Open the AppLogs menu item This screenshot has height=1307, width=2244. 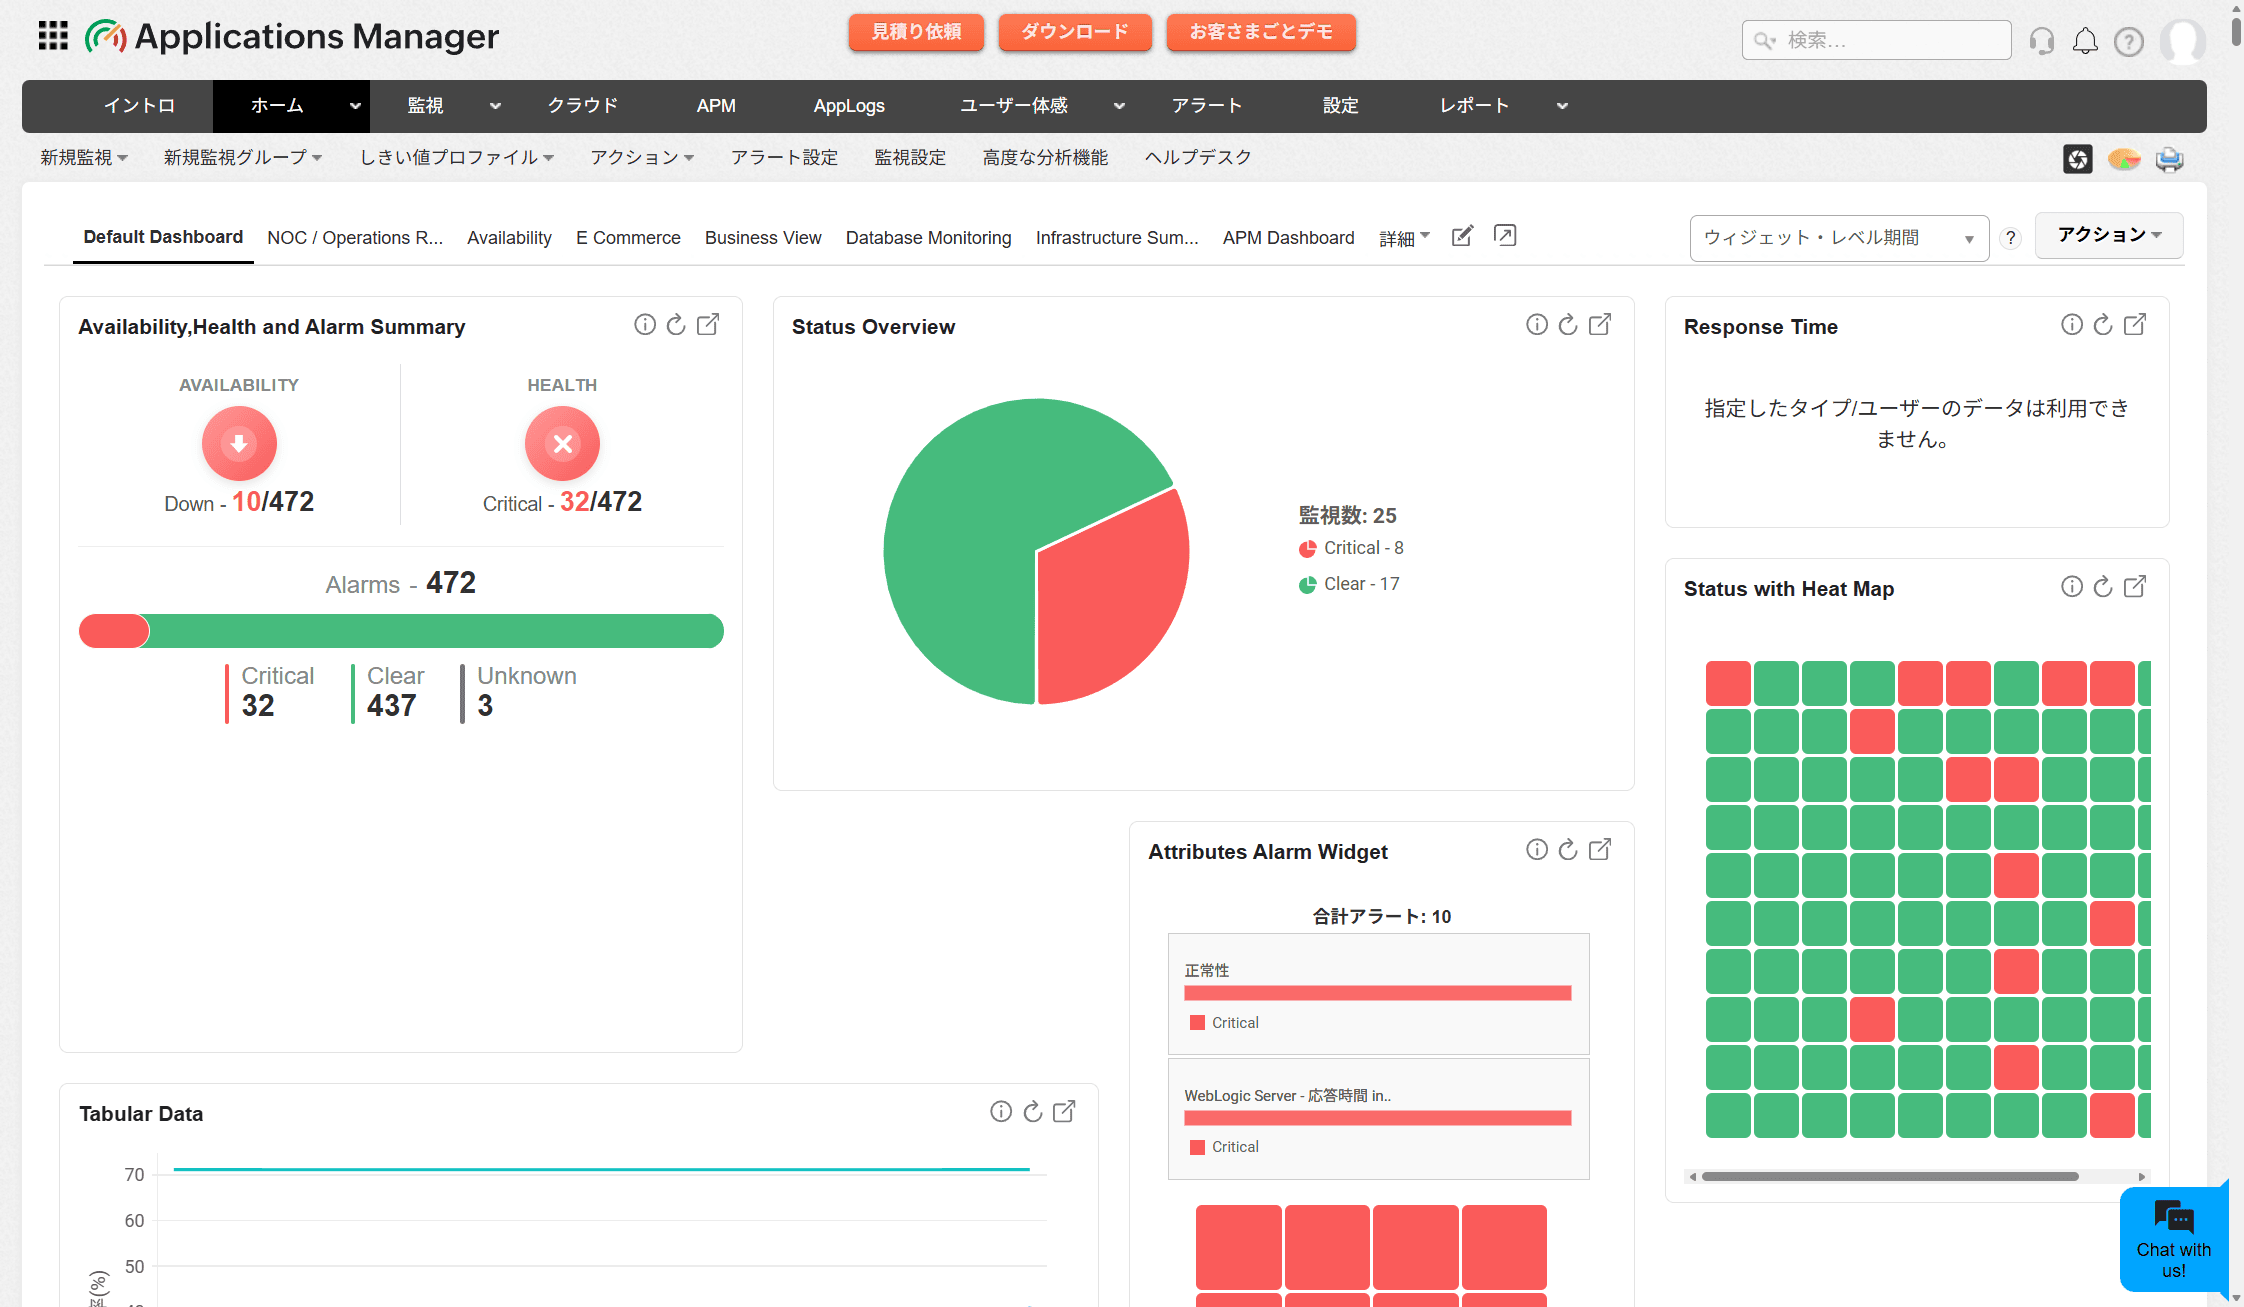click(x=849, y=106)
